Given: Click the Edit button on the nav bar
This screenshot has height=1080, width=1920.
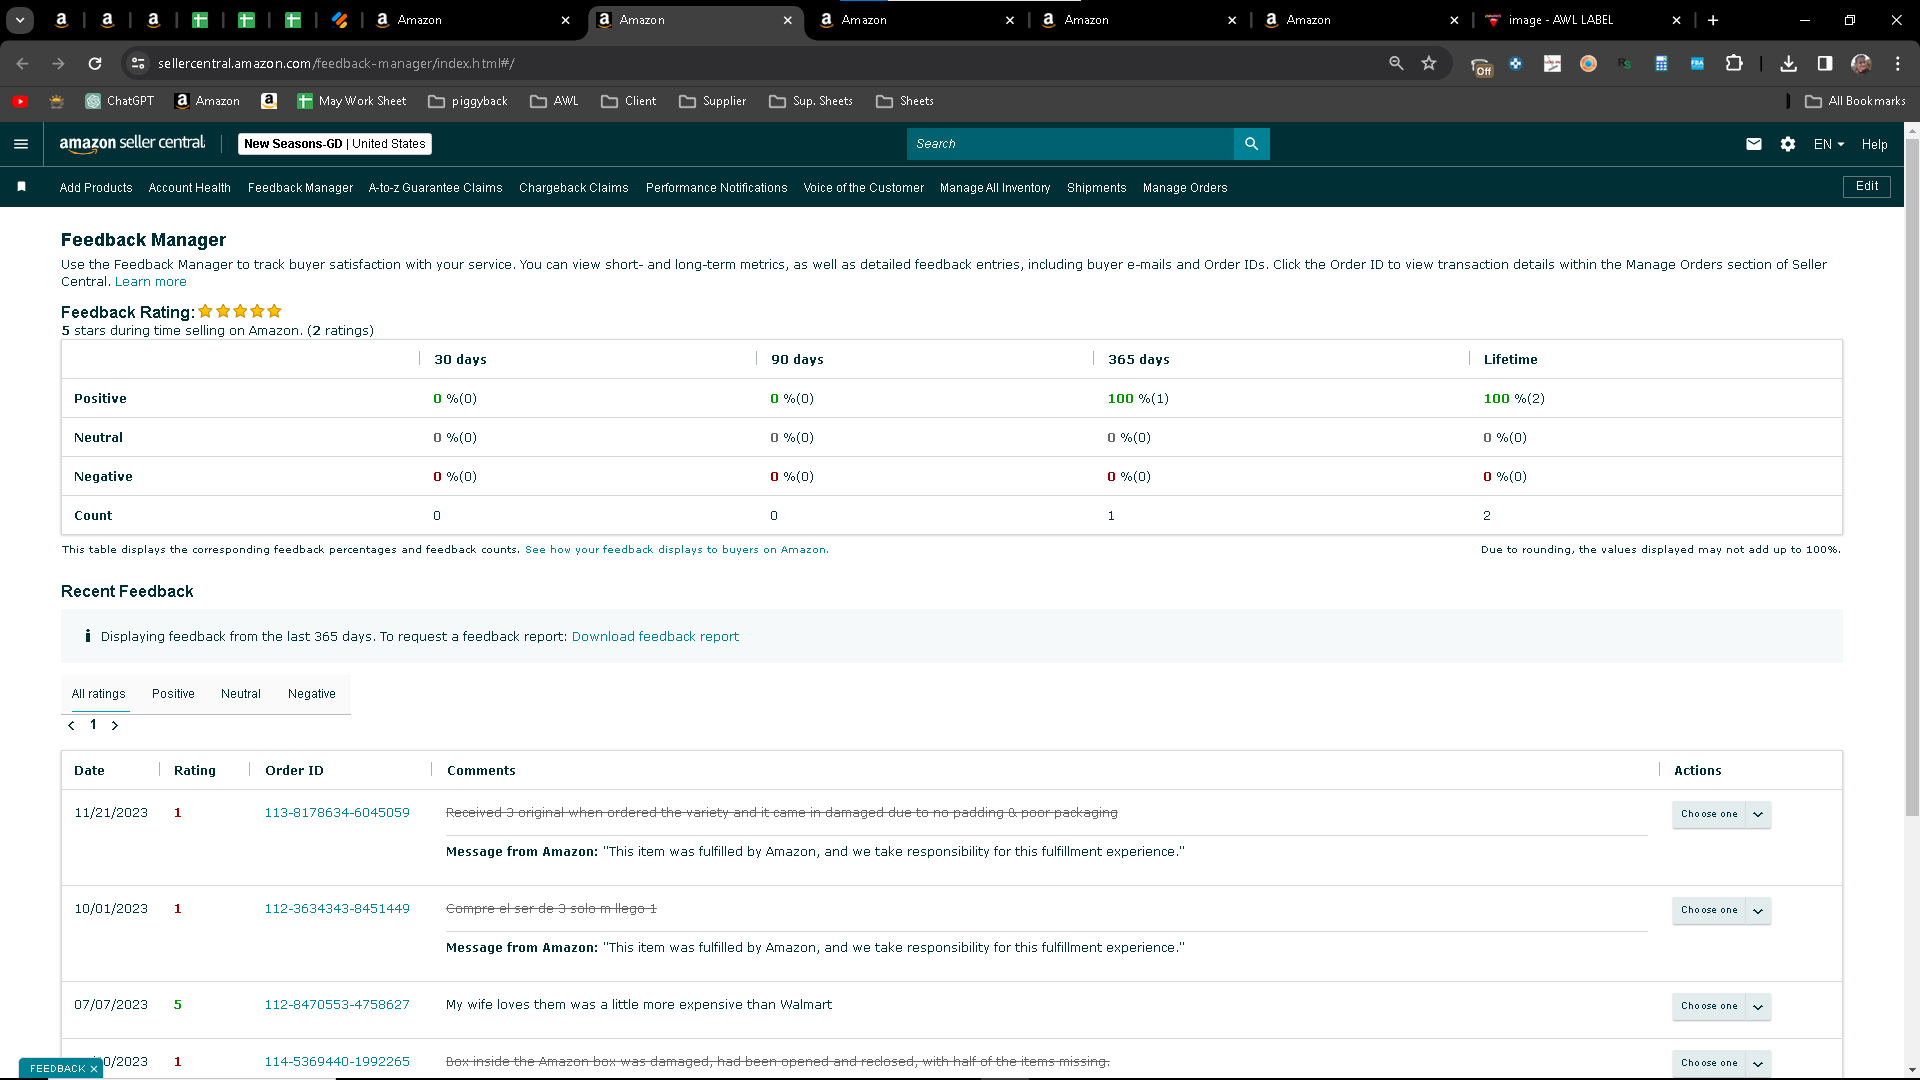Looking at the screenshot, I should coord(1867,187).
